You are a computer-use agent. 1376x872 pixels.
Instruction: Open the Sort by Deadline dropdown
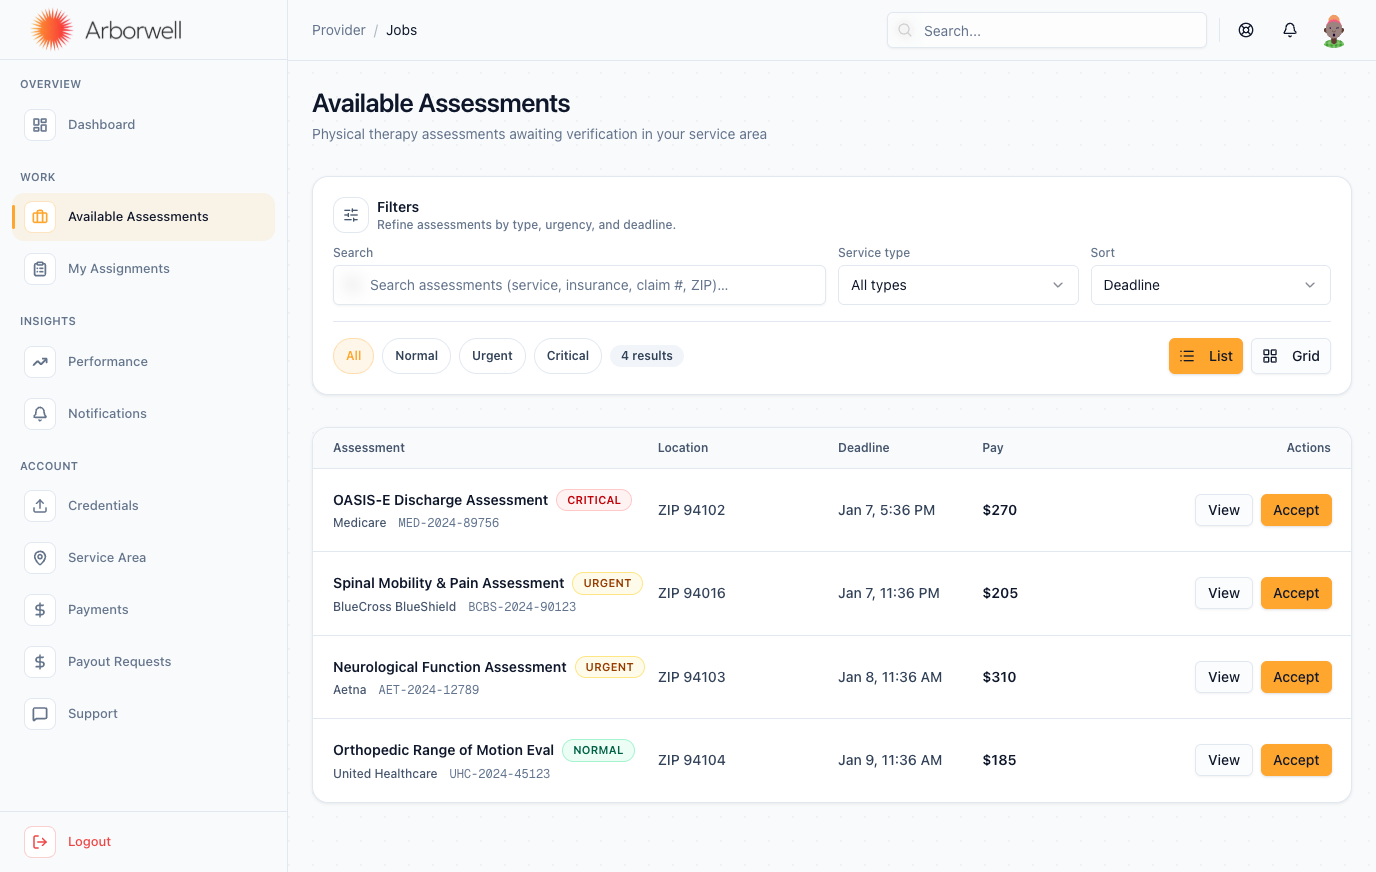coord(1210,285)
